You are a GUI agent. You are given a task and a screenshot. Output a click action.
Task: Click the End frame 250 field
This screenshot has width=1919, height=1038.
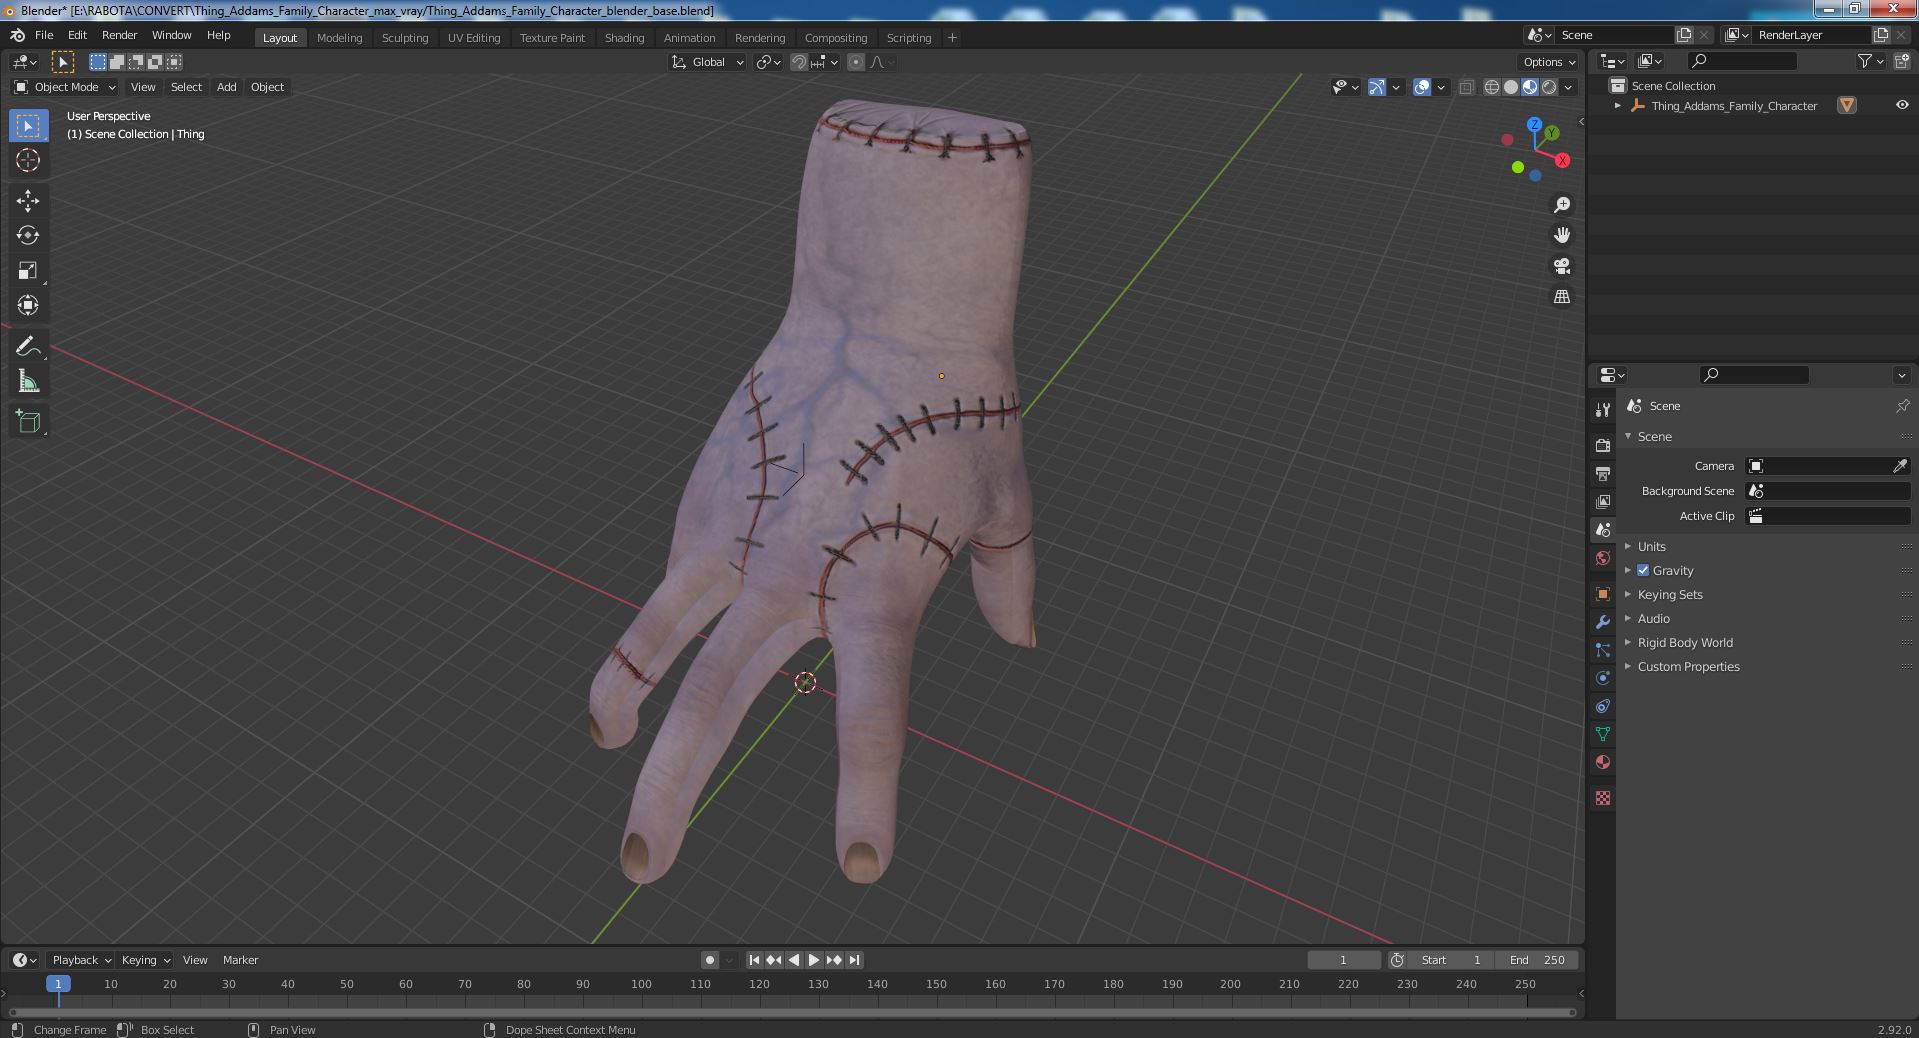(x=1537, y=960)
